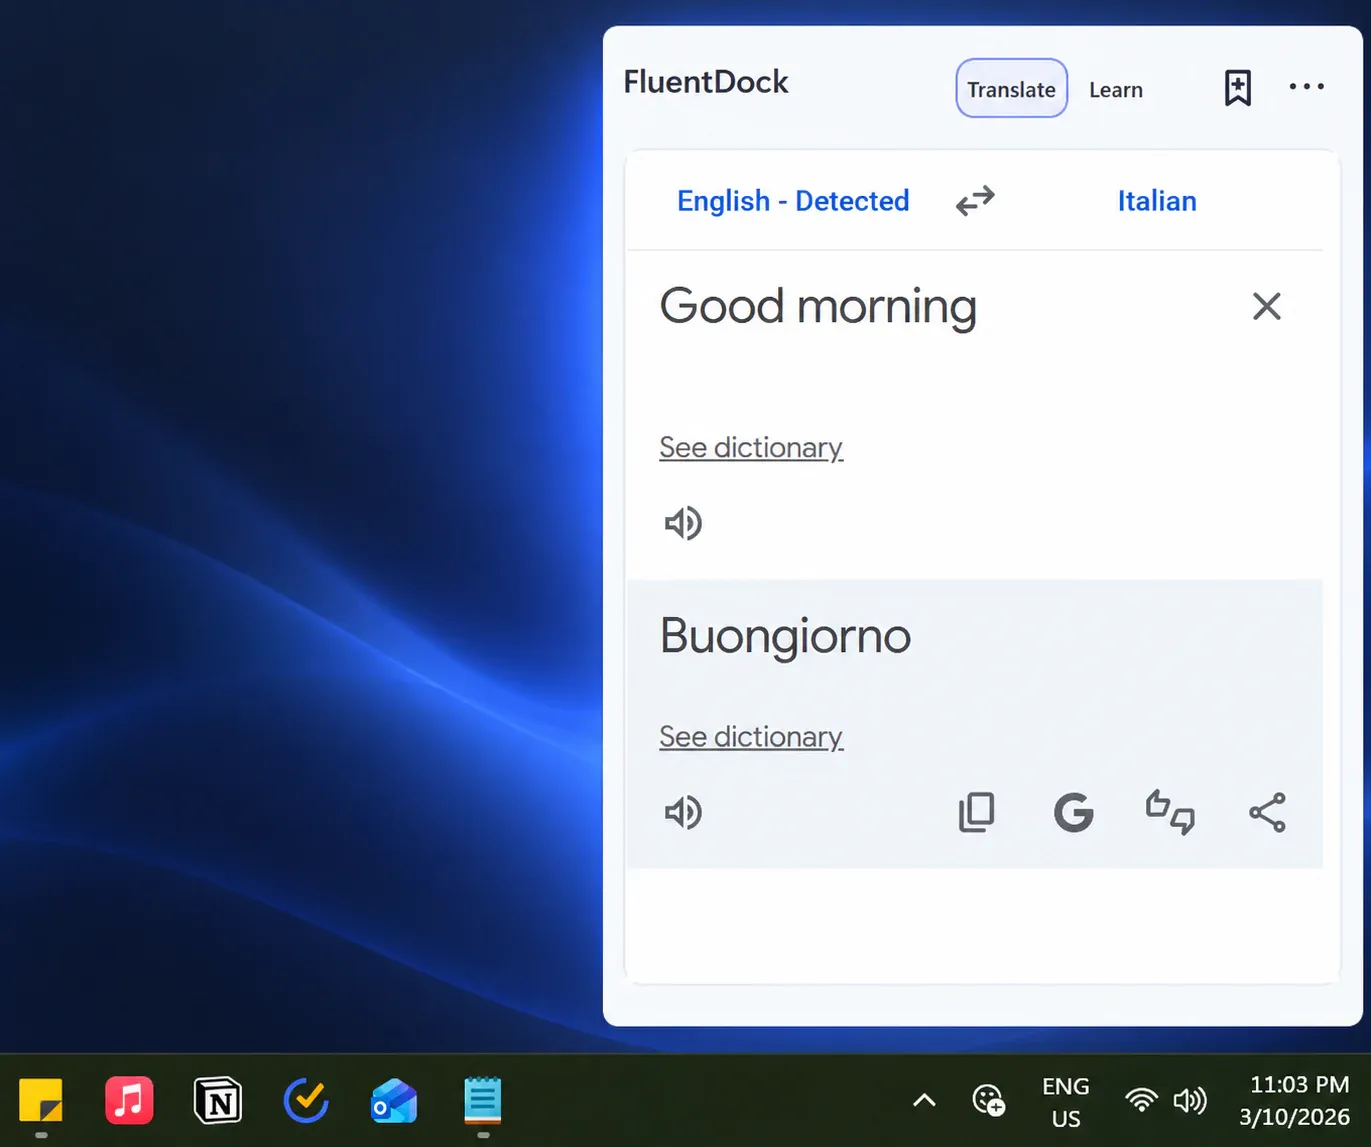Open Outlook from the taskbar
The height and width of the screenshot is (1147, 1371).
pos(394,1101)
